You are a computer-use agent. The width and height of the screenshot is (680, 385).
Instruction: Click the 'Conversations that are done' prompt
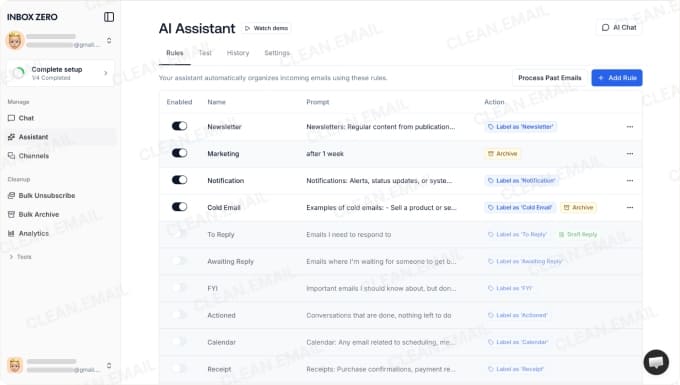(x=379, y=315)
